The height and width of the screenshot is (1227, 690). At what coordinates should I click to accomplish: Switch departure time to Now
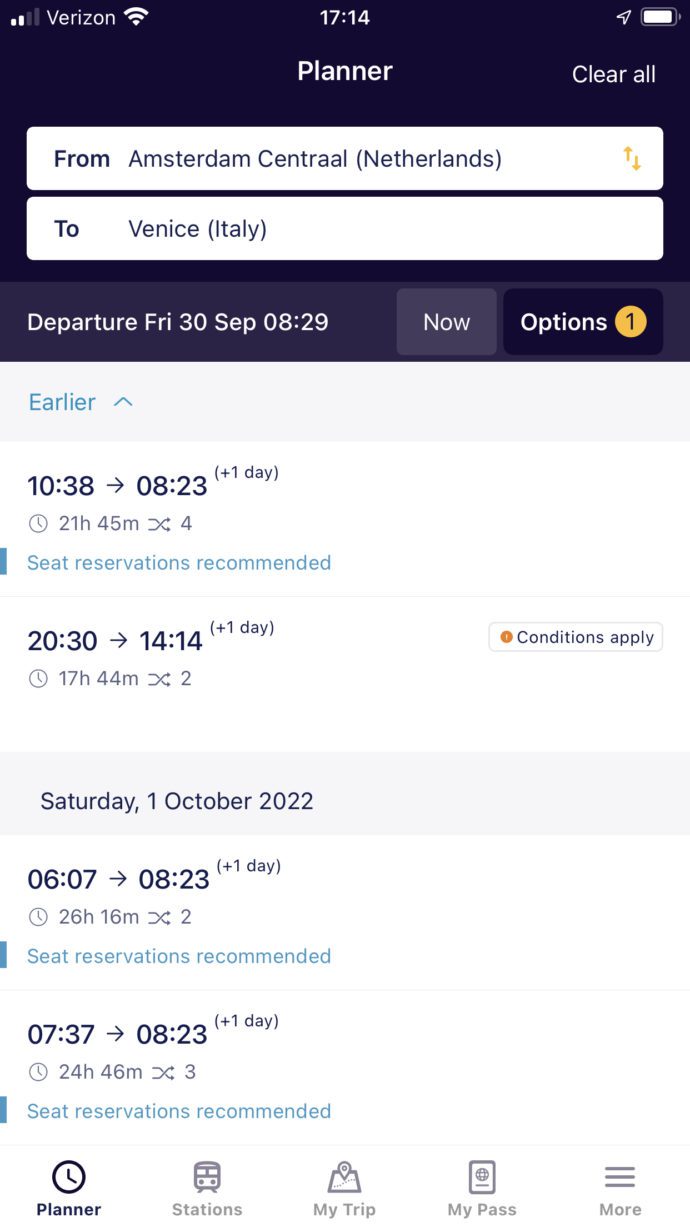pos(446,321)
